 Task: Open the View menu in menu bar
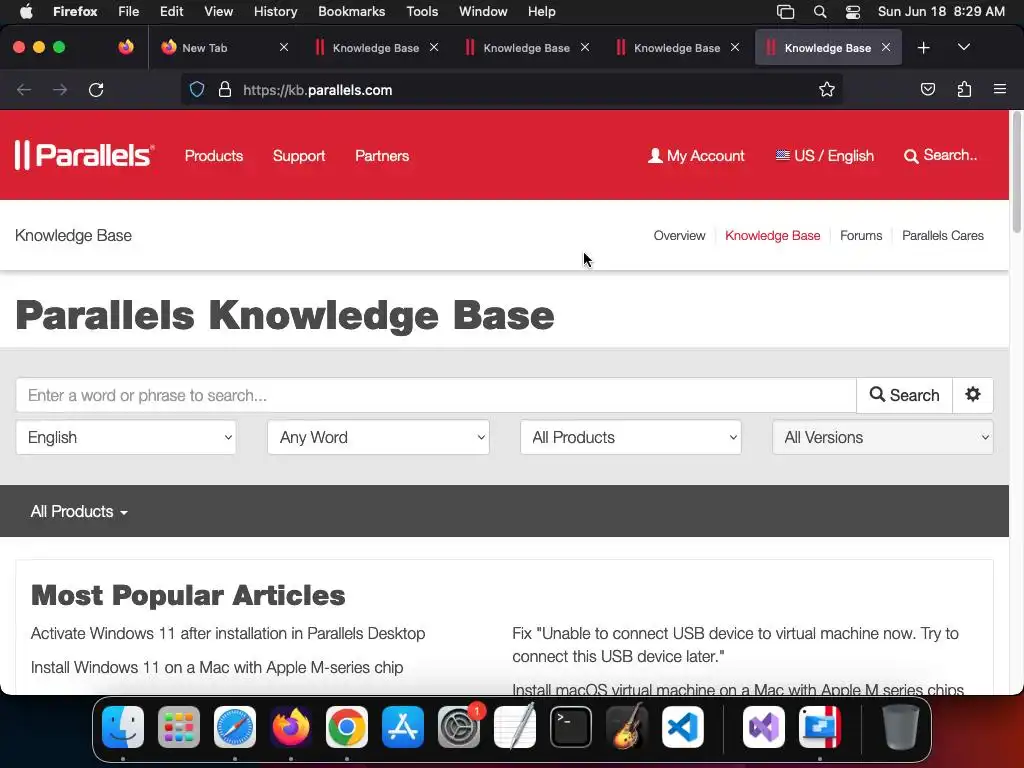pos(218,12)
